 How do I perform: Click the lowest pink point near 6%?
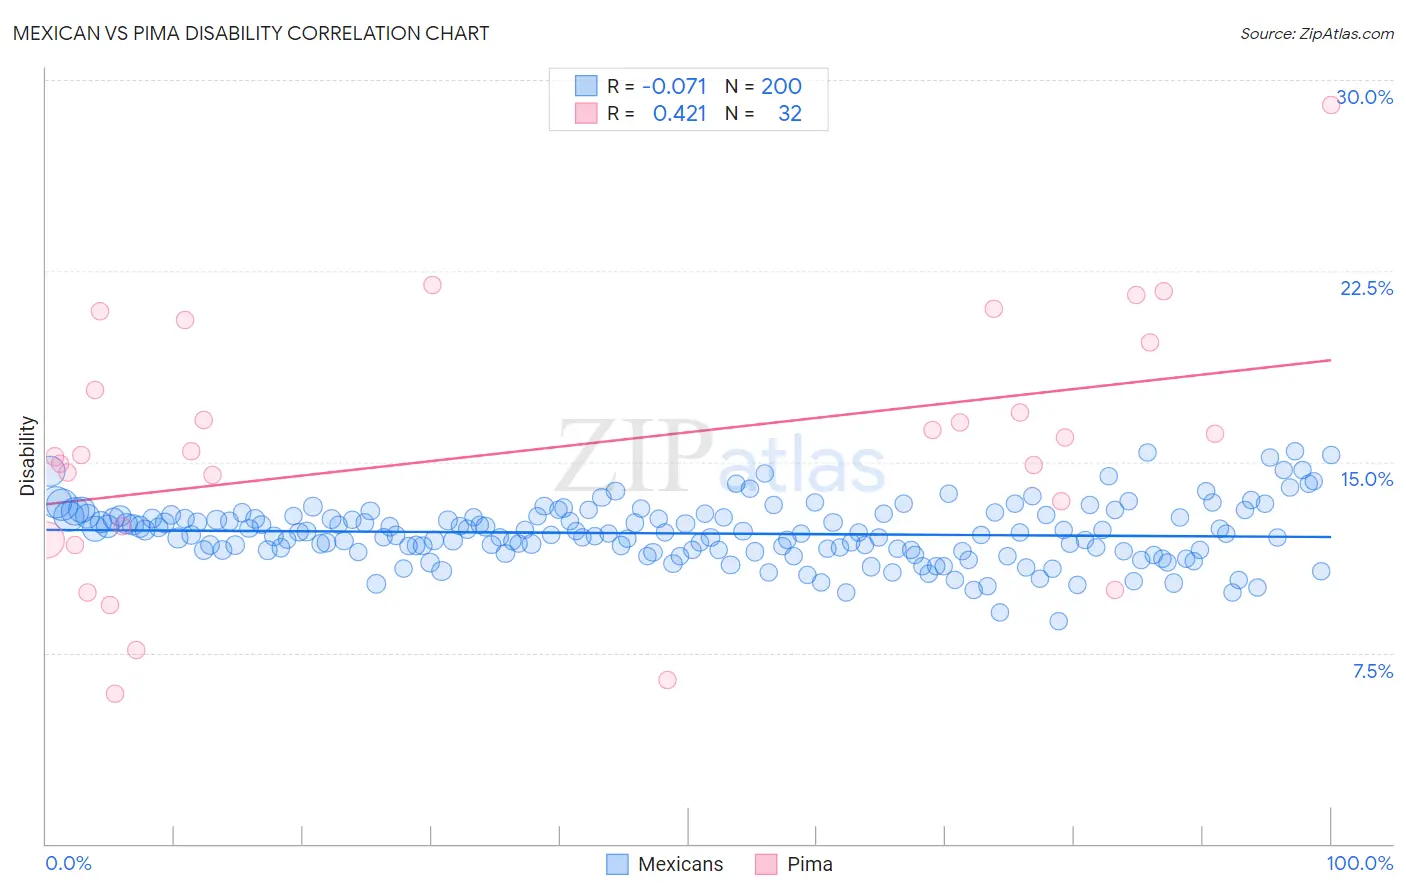[x=115, y=694]
